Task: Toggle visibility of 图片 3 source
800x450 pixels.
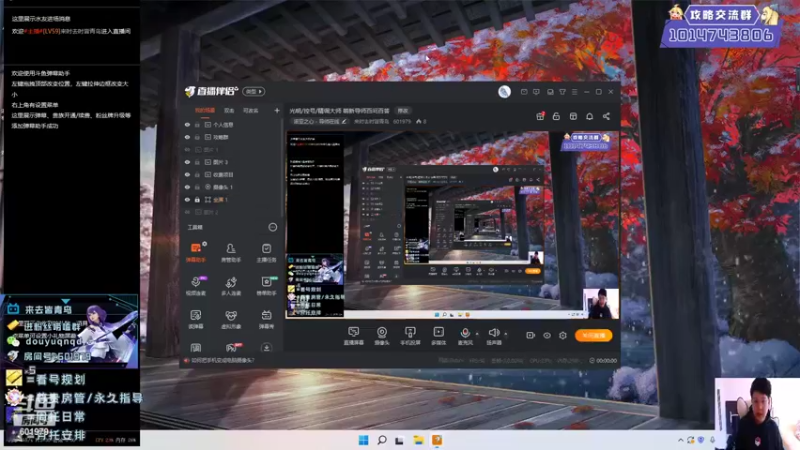Action: [x=187, y=162]
